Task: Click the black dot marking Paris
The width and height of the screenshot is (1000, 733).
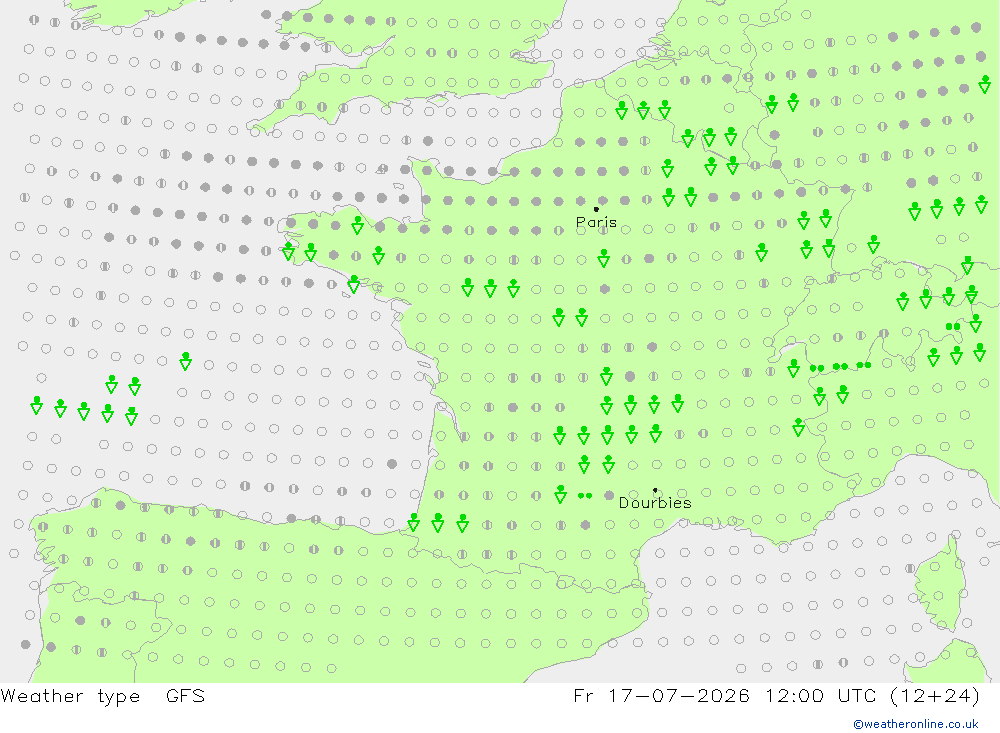Action: 596,209
